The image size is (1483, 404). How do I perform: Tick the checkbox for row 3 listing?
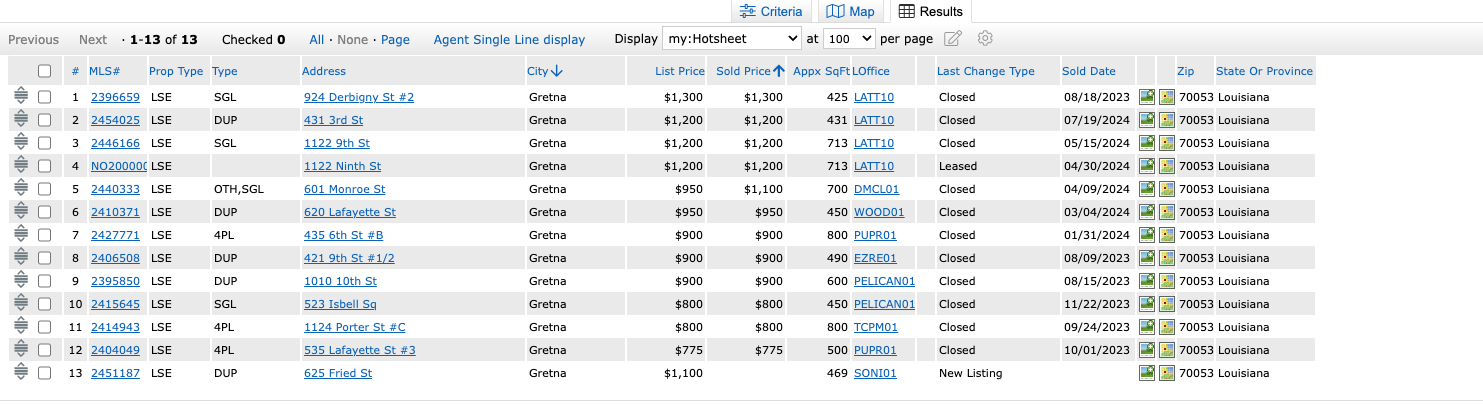point(44,143)
